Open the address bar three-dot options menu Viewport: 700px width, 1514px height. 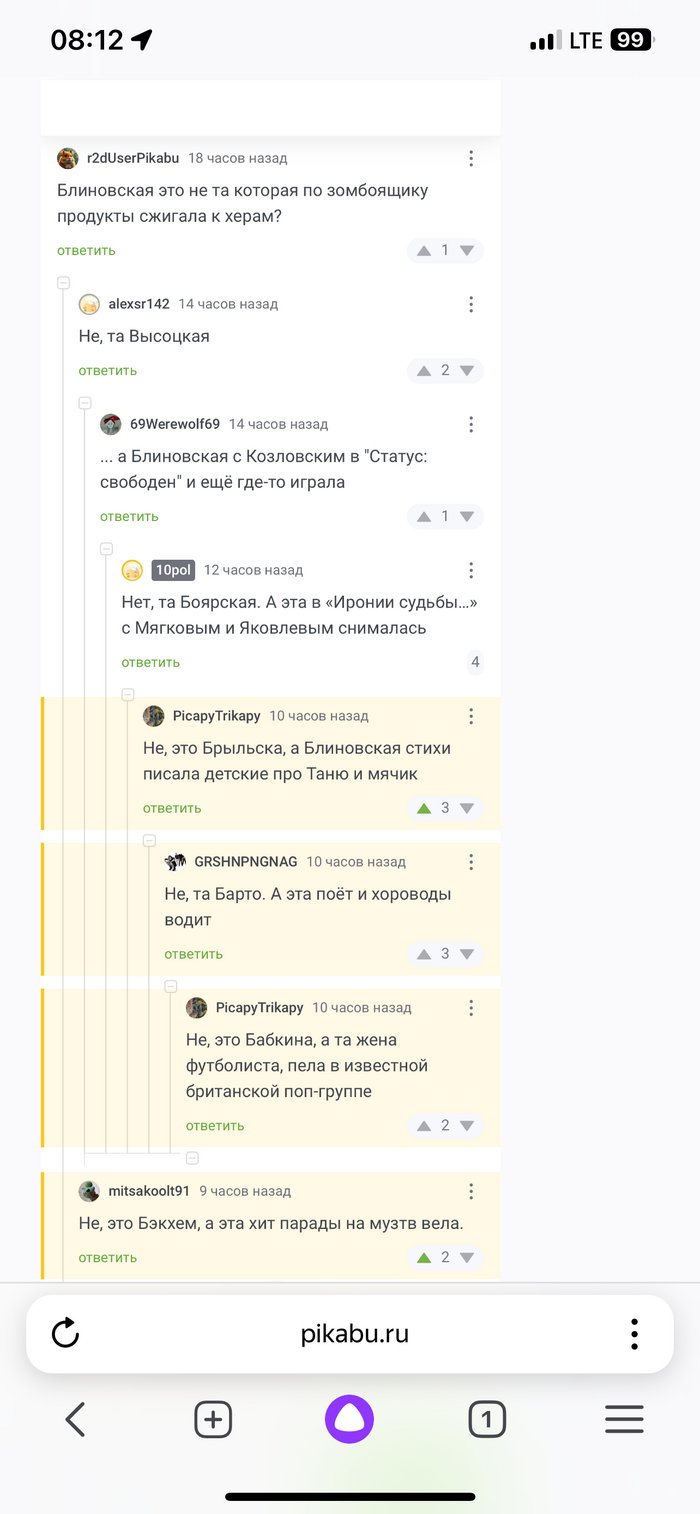click(x=634, y=1332)
